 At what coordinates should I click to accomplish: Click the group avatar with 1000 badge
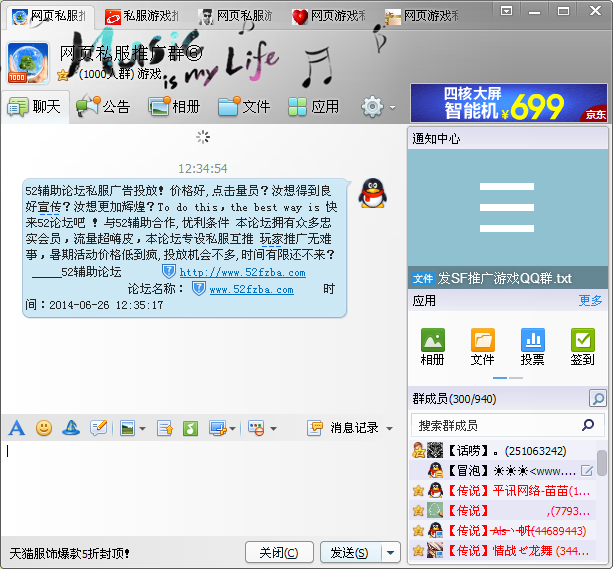point(28,63)
